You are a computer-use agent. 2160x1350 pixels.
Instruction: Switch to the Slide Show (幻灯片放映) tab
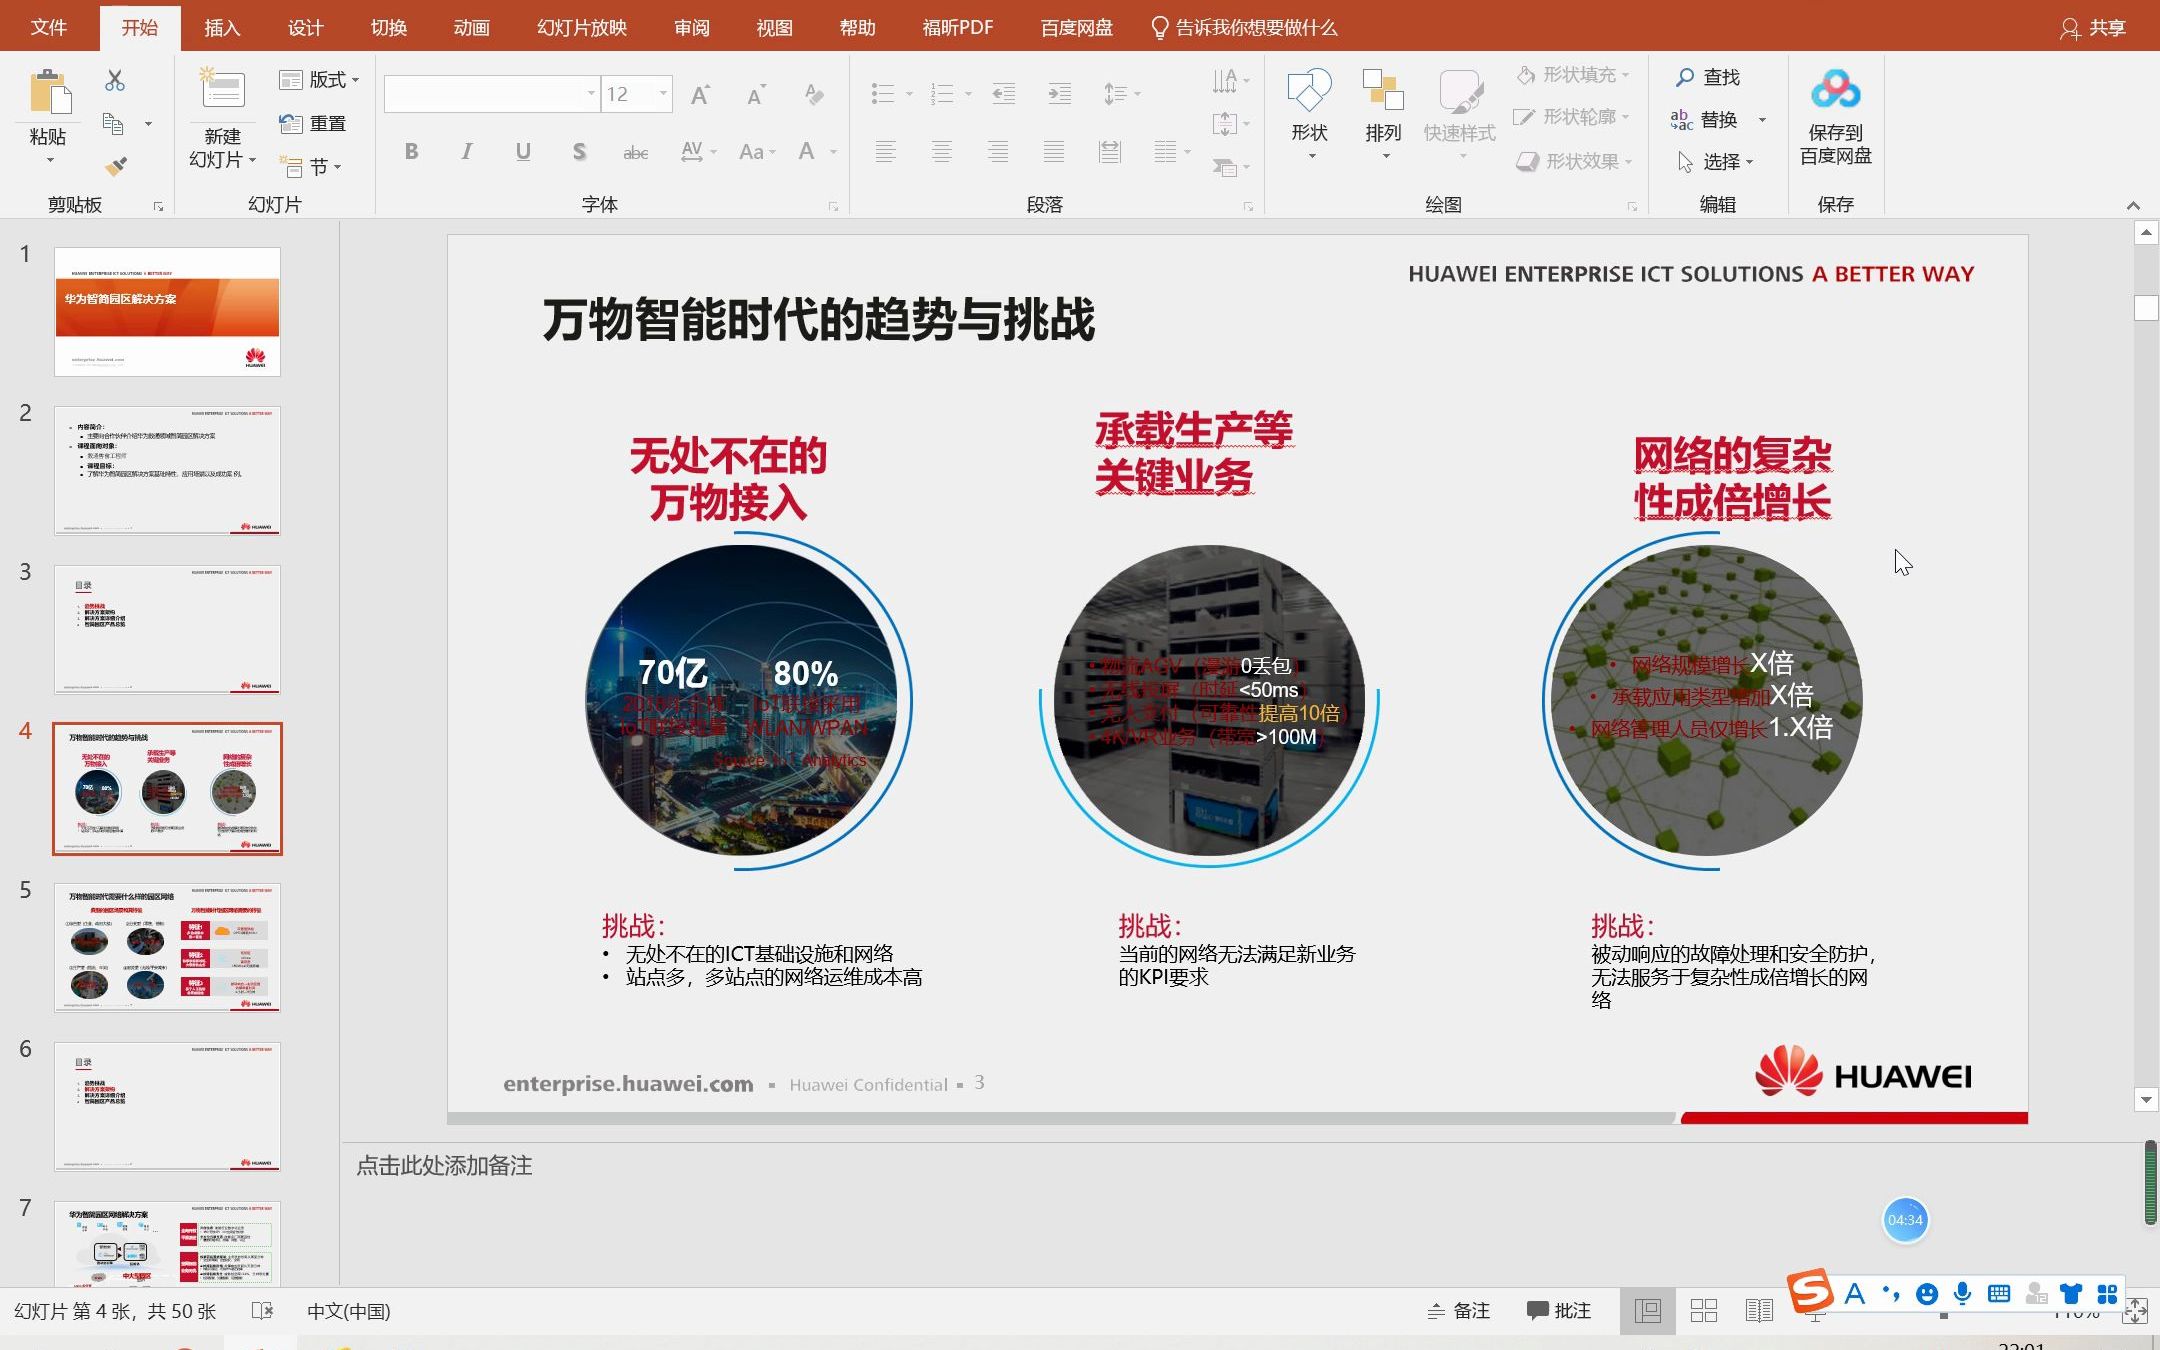coord(581,27)
